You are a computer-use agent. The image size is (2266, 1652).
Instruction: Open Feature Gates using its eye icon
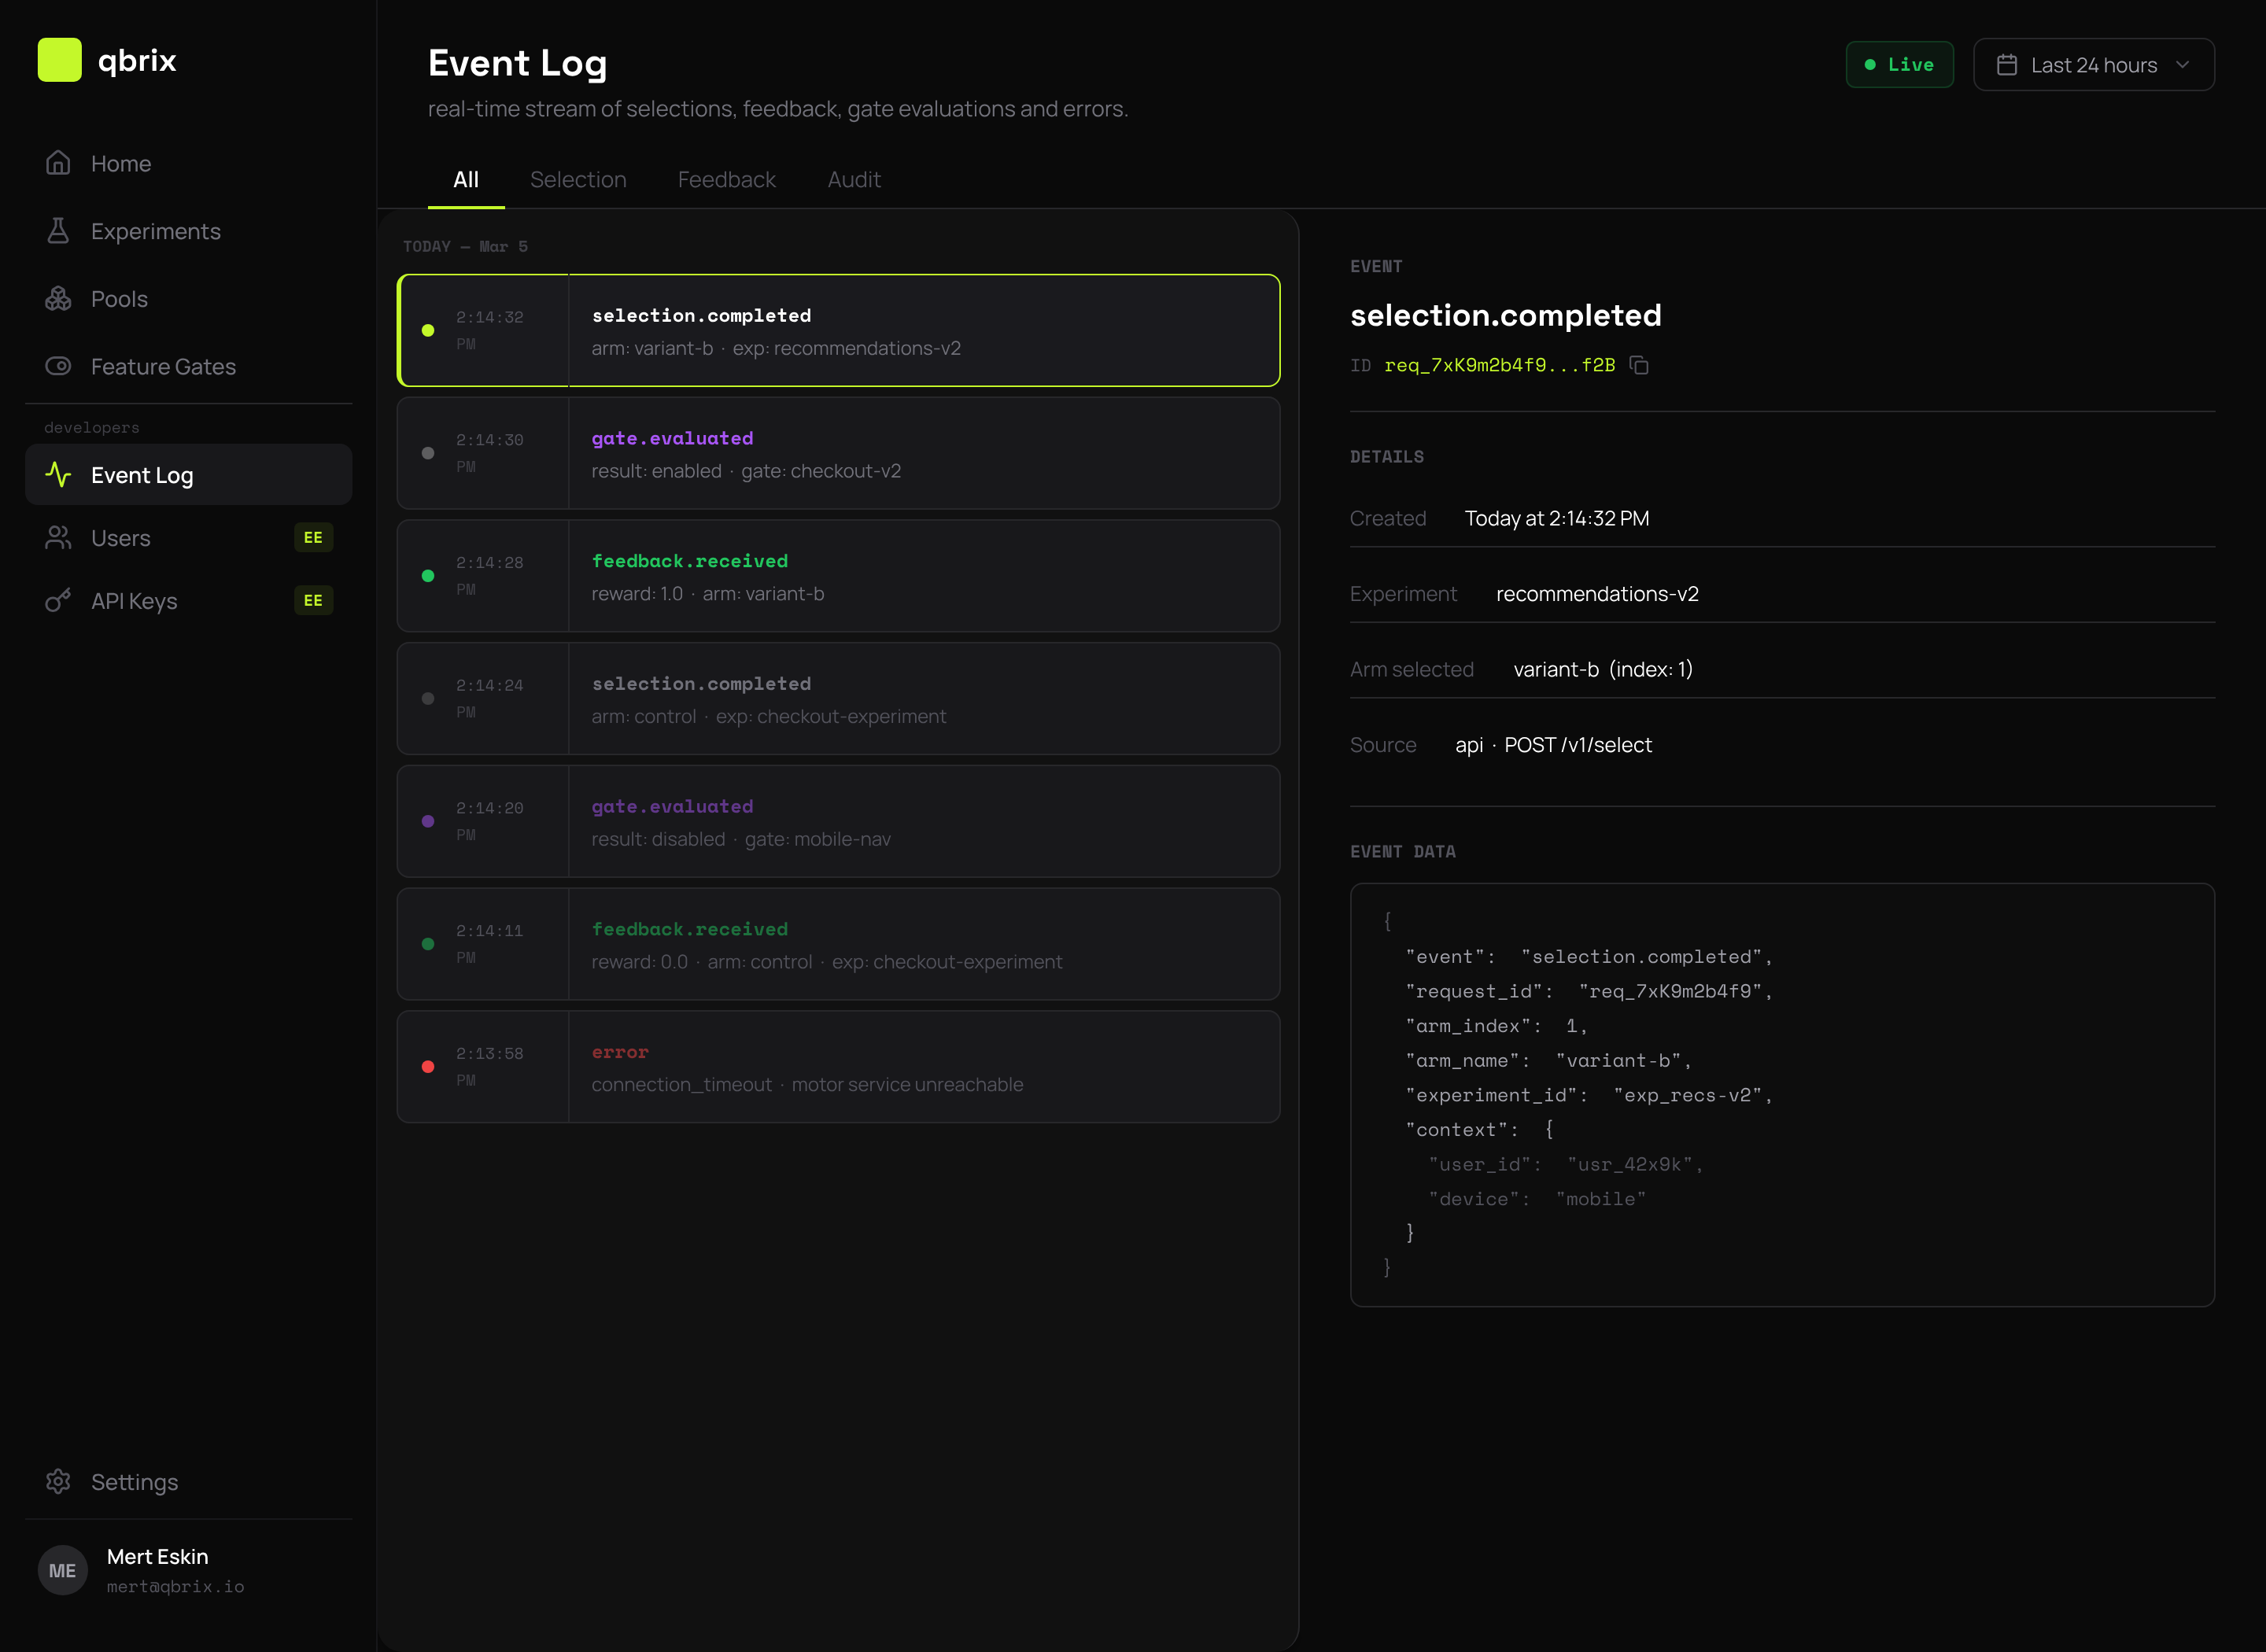pos(58,366)
